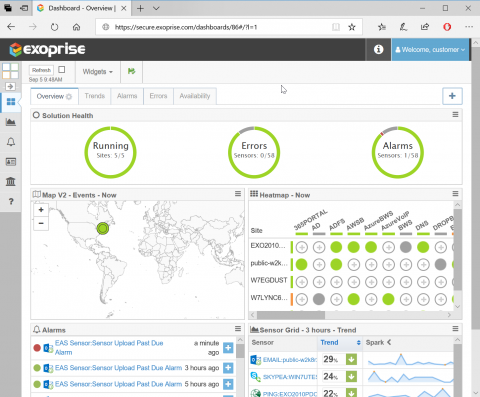
Task: Click the Refresh button
Action: coord(41,70)
